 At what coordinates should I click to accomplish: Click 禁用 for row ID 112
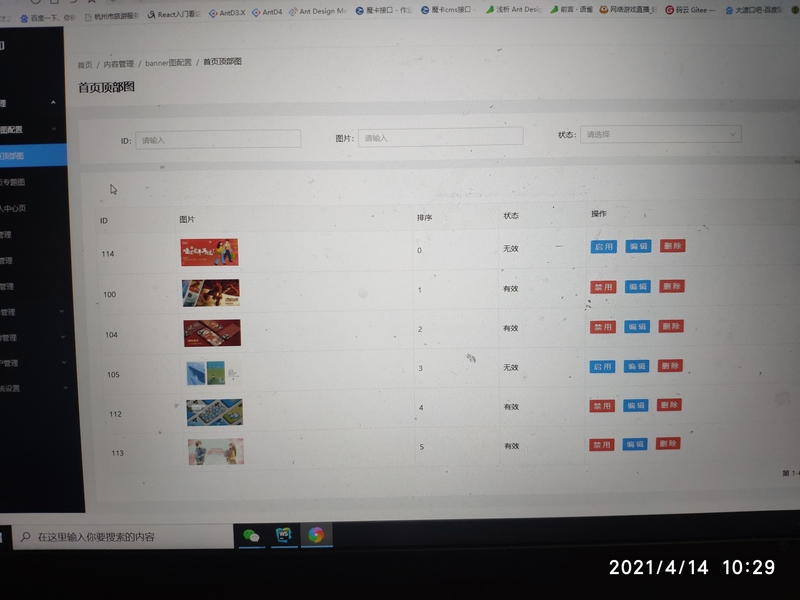[602, 406]
